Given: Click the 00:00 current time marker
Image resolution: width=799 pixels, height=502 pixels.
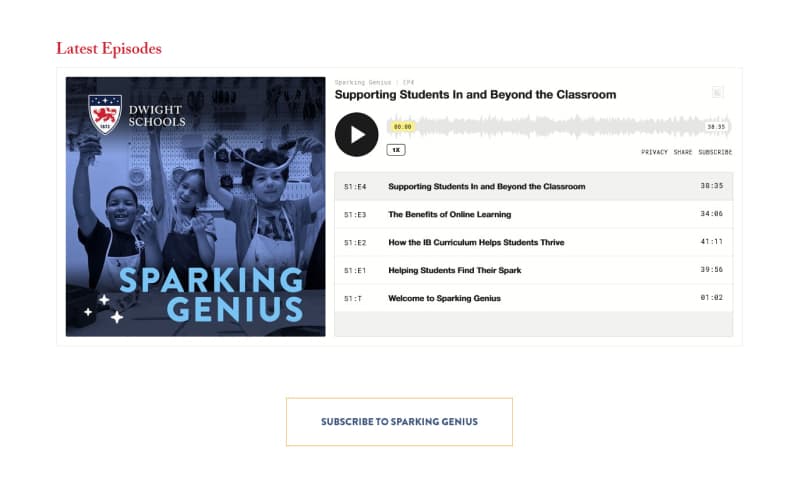Looking at the screenshot, I should coord(402,127).
